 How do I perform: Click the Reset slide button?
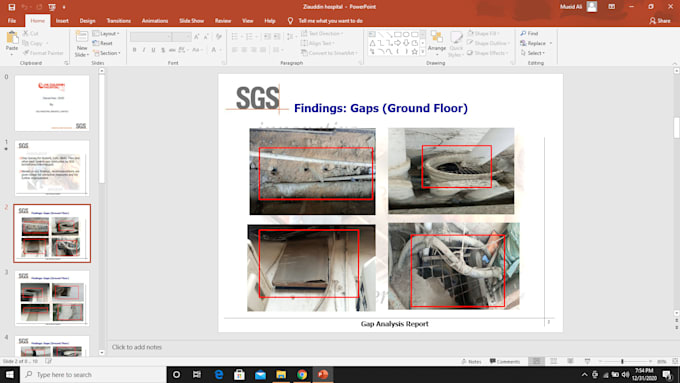tap(103, 43)
